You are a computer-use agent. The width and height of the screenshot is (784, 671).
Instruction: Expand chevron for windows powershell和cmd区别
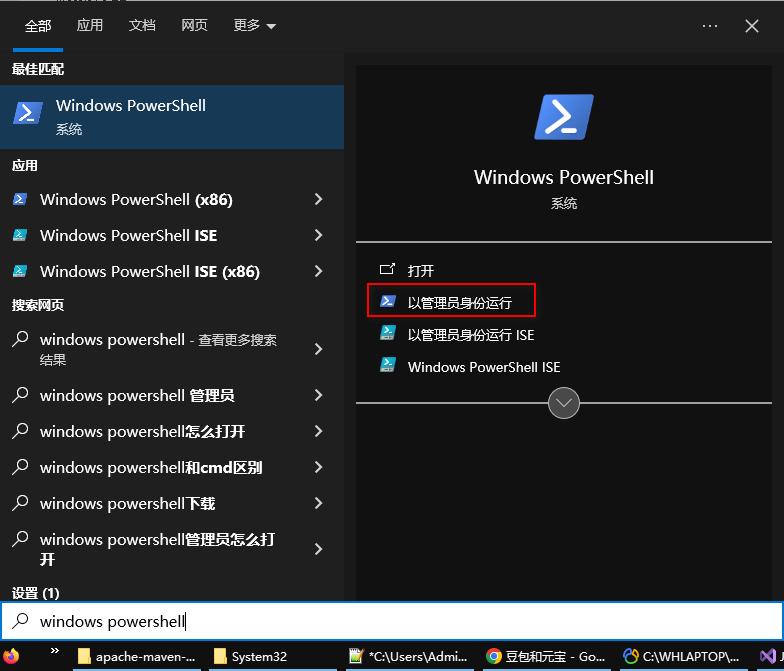pos(318,468)
